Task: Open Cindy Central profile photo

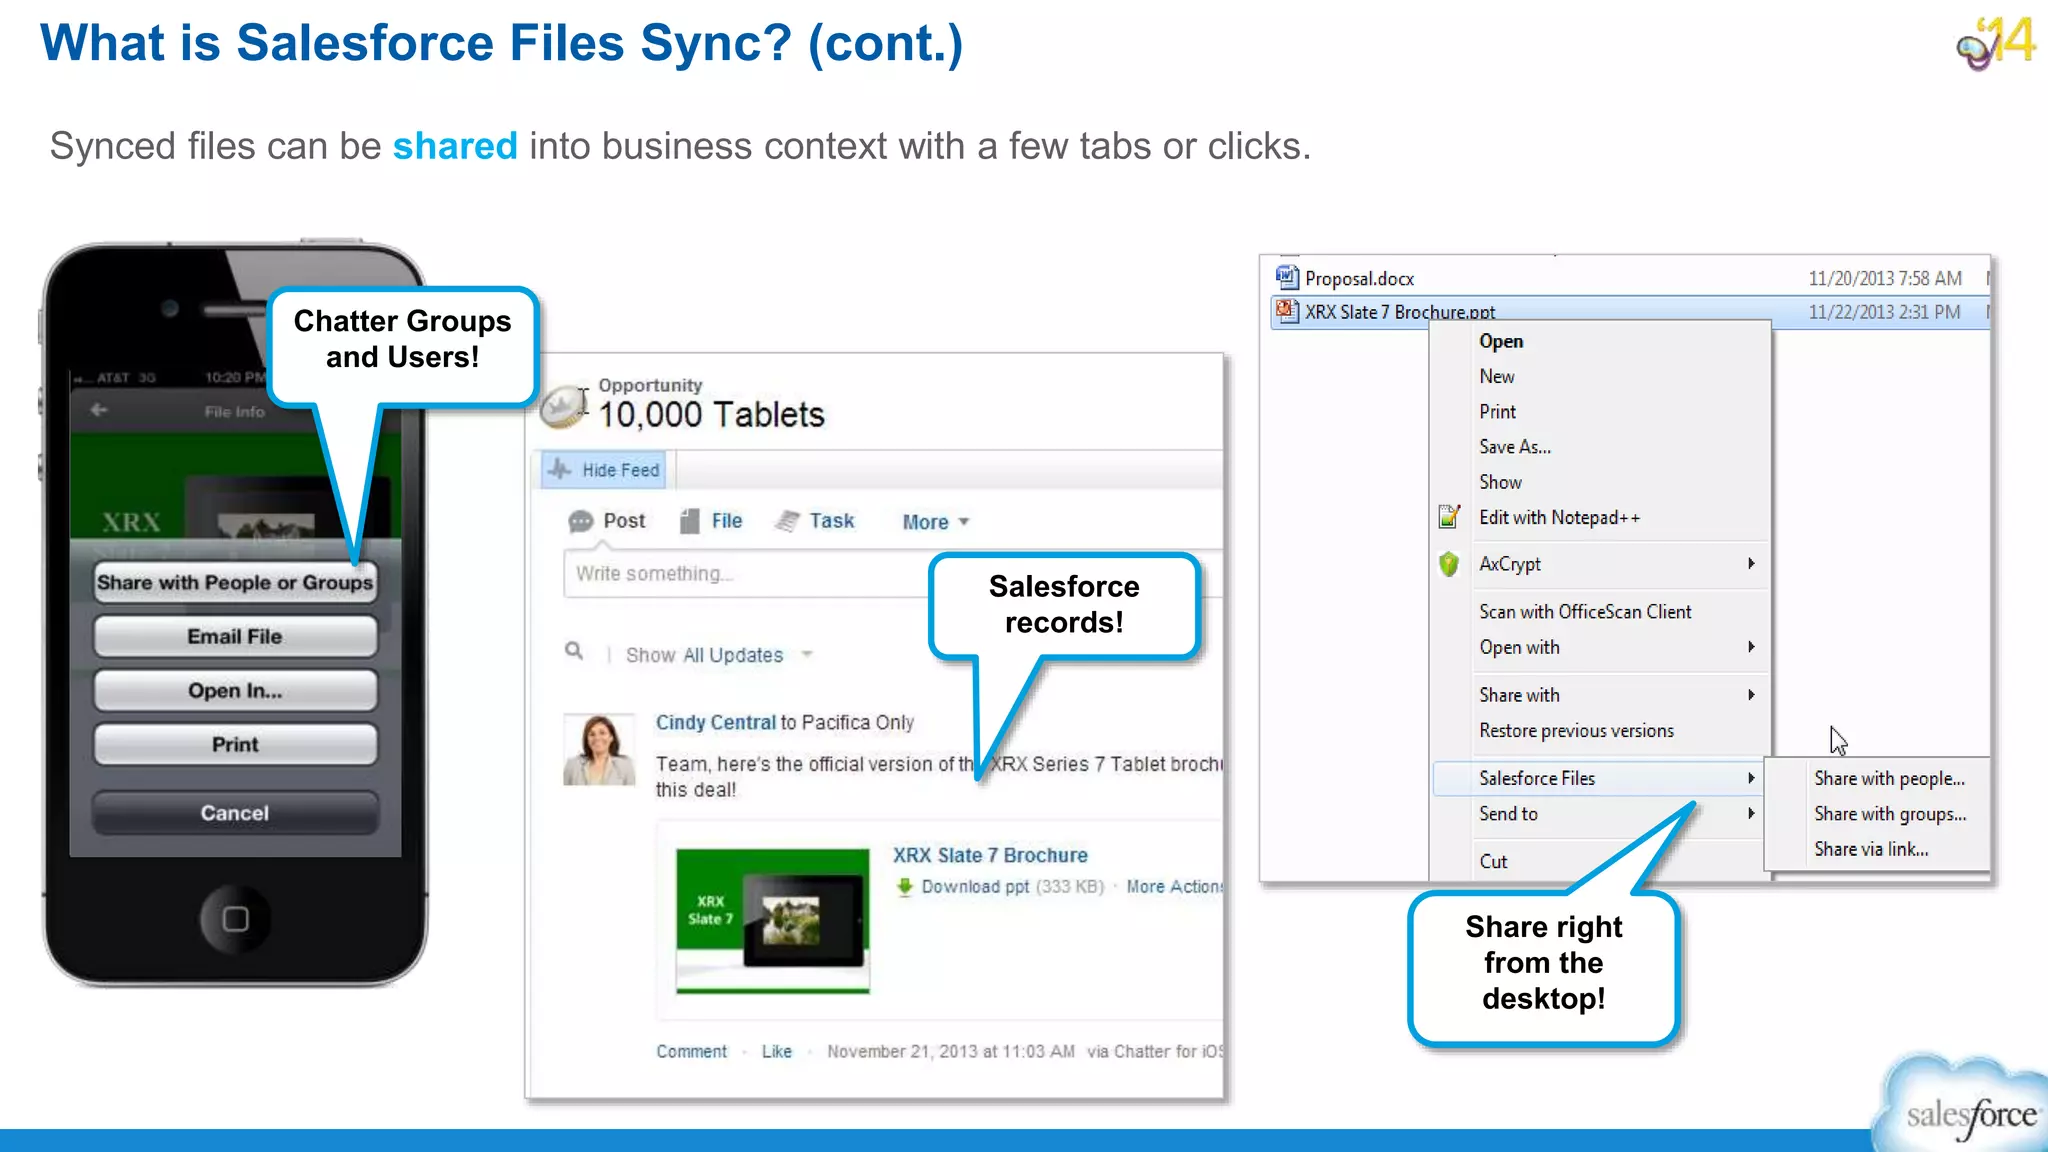Action: (x=599, y=749)
